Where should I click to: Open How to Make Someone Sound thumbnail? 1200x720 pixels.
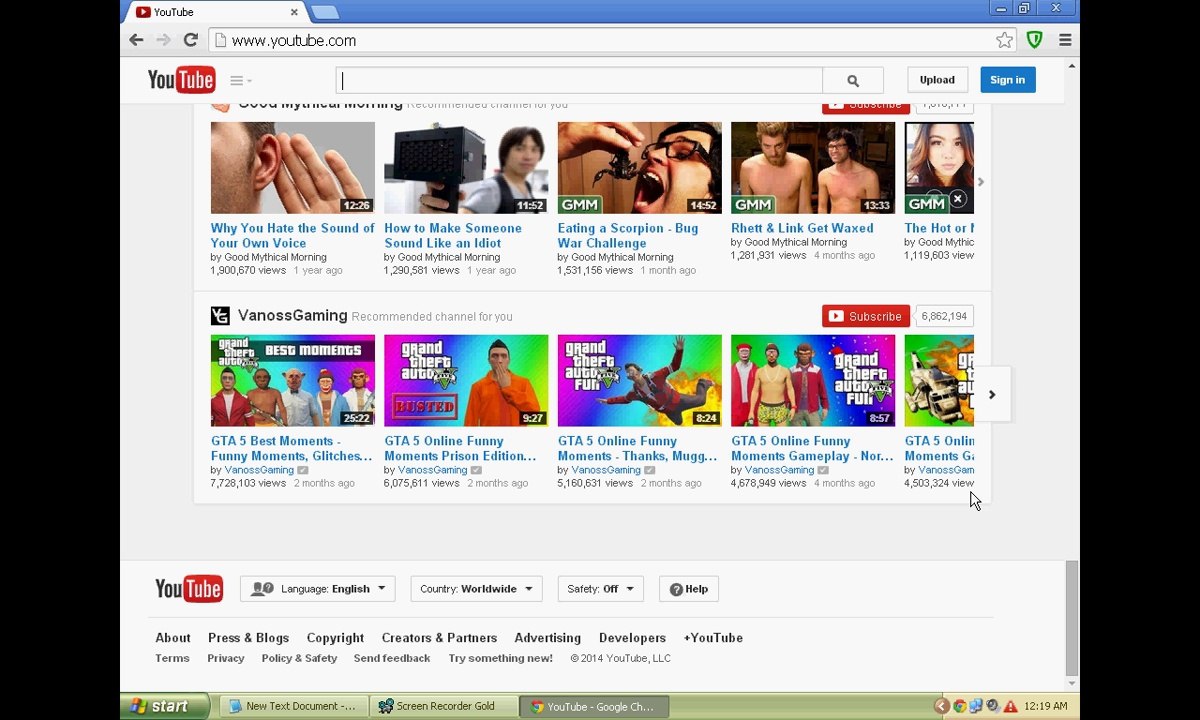466,168
